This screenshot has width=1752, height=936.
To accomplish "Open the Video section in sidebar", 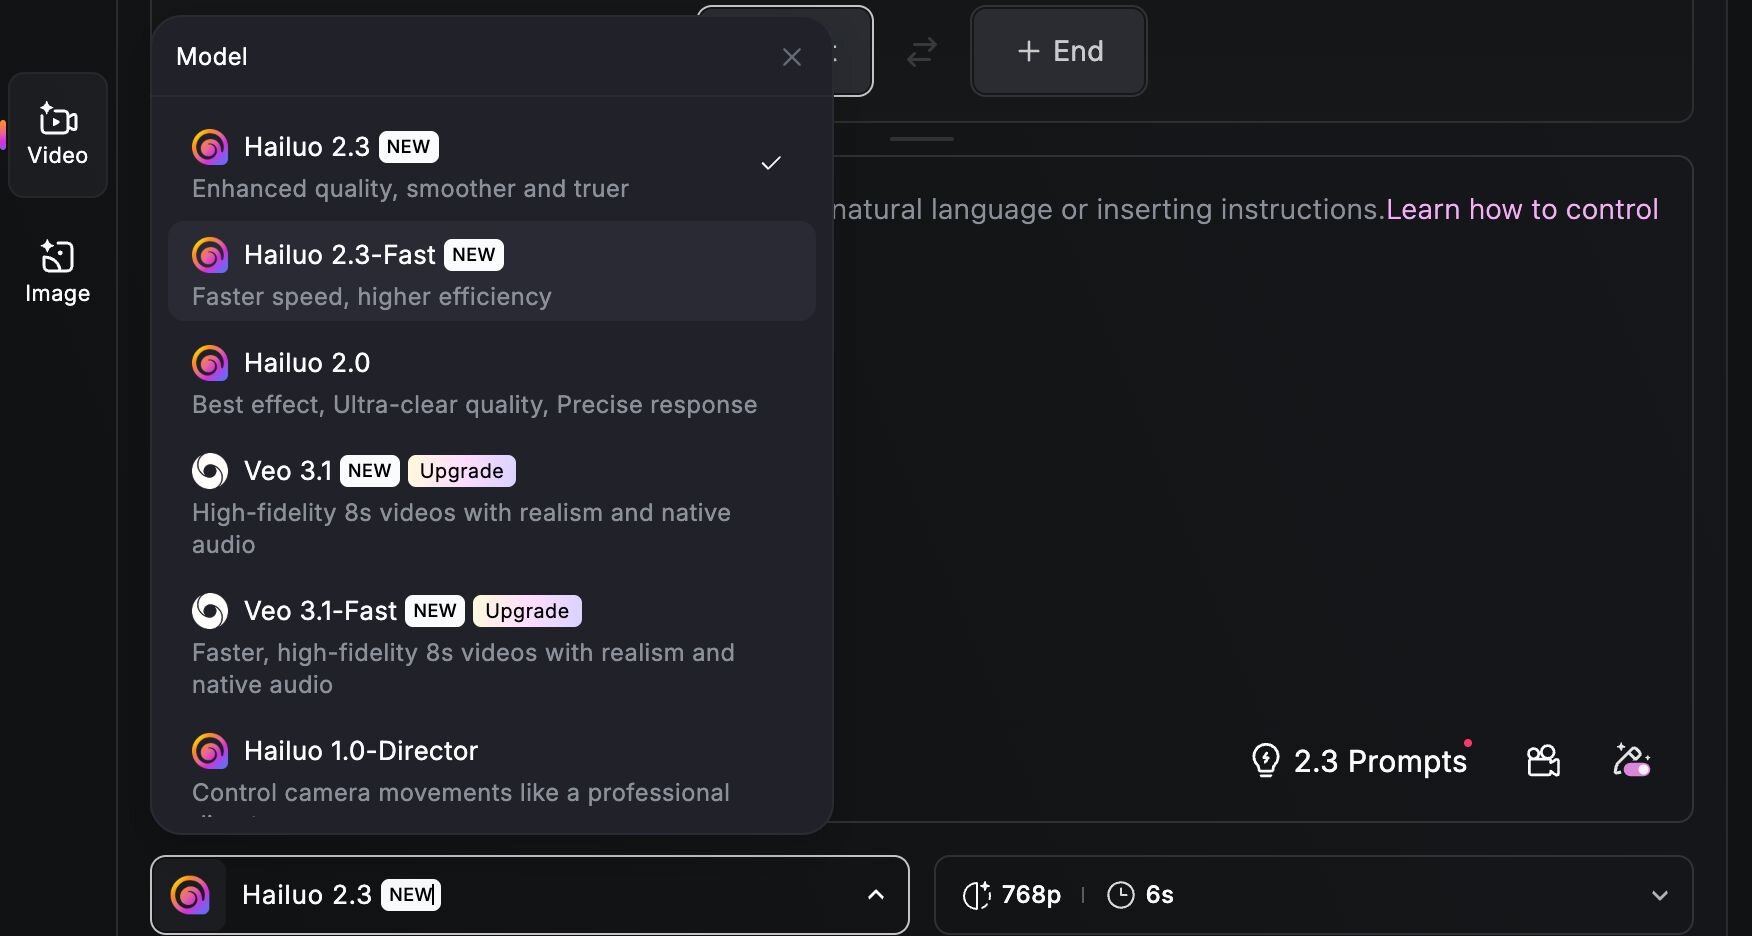I will [x=58, y=134].
